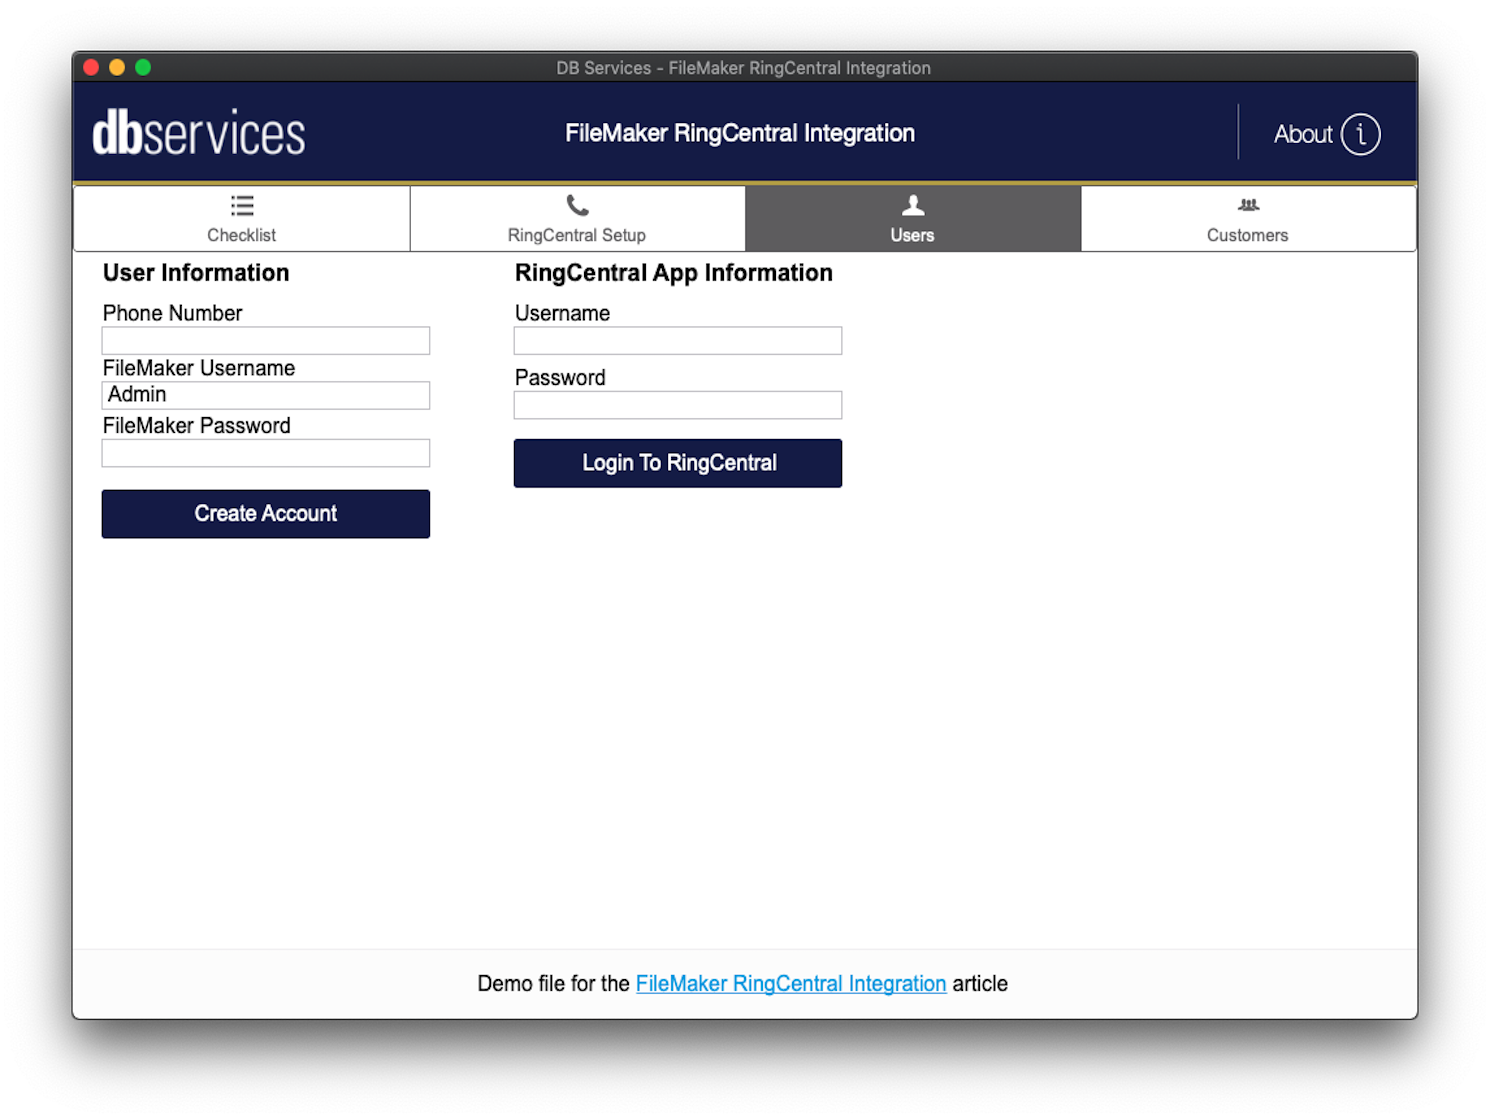Click the FileMaker Username field containing Admin
This screenshot has height=1120, width=1490.
tap(266, 395)
